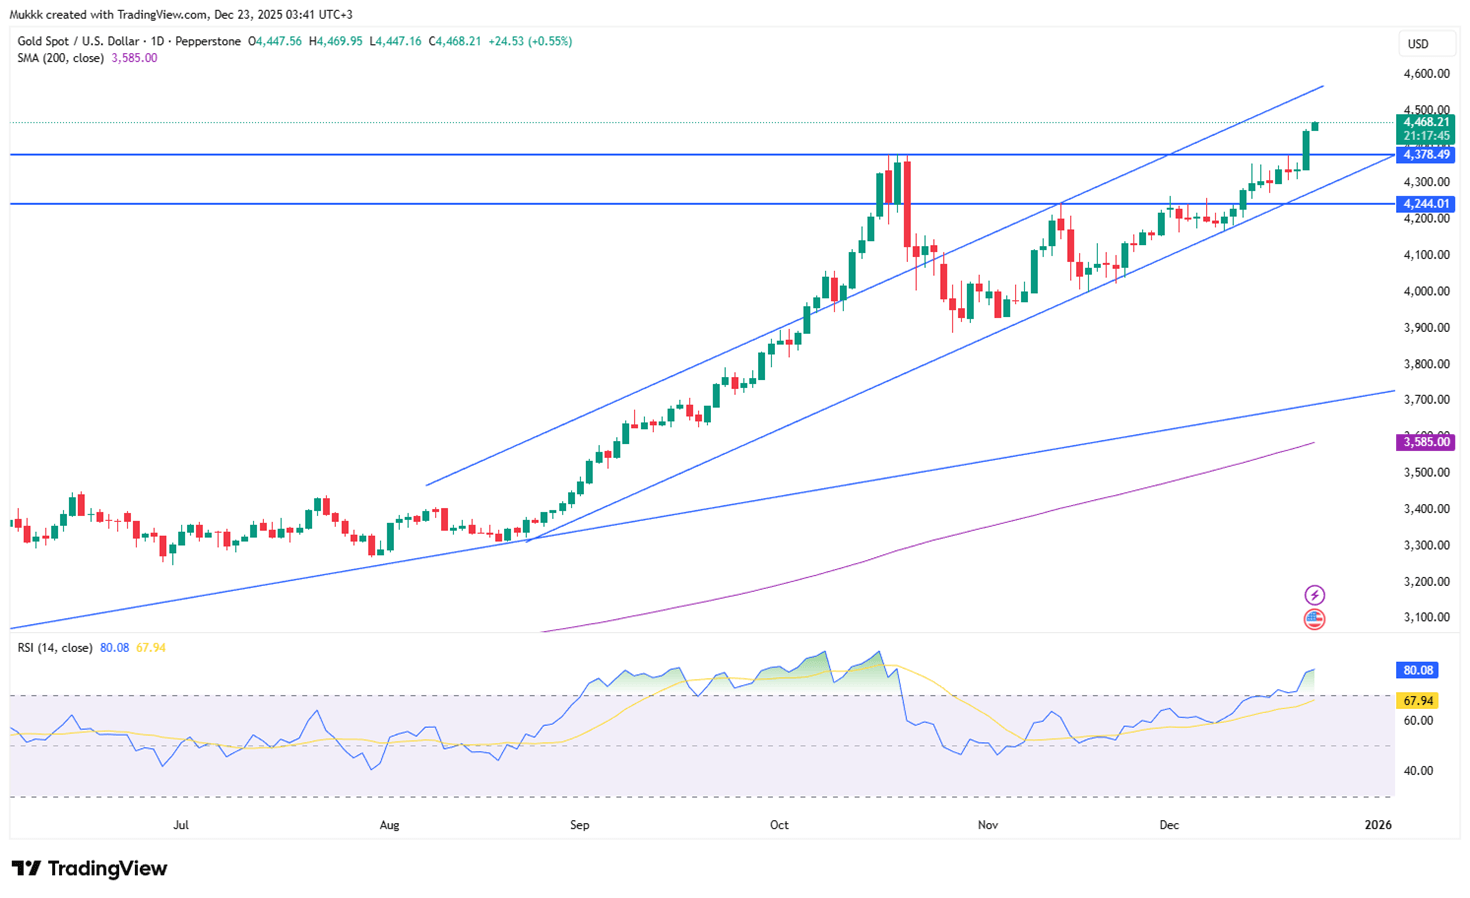
Task: Select the RSI (14, close) indicator legend
Action: pos(55,648)
